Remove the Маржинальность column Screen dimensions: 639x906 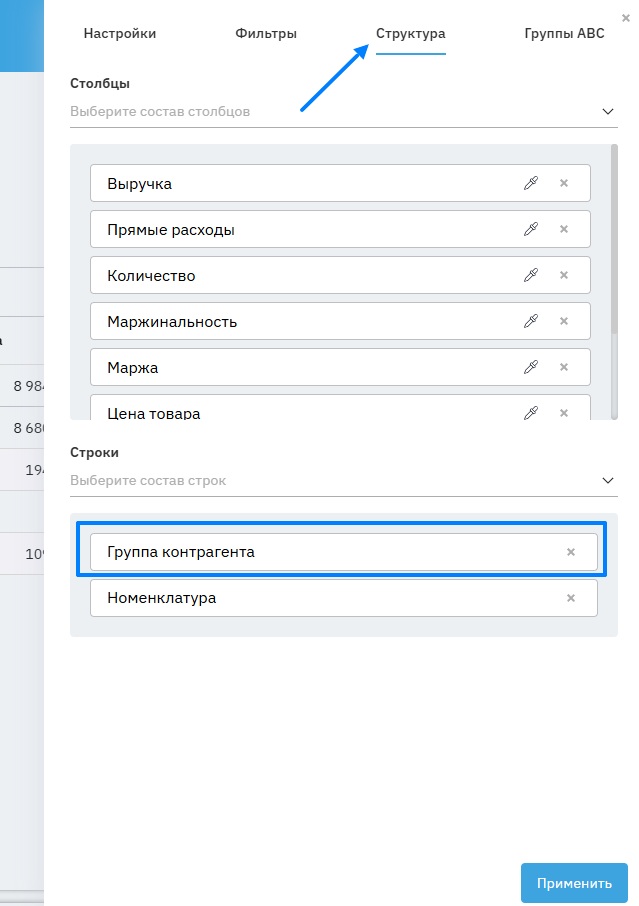pos(564,321)
